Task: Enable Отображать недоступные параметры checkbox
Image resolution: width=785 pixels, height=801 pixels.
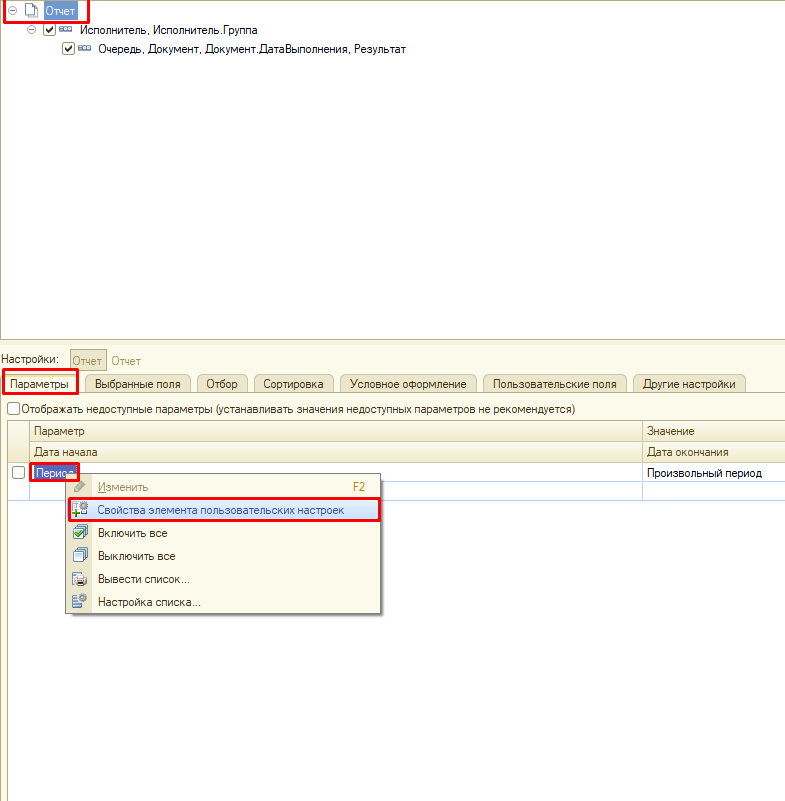Action: (x=13, y=409)
